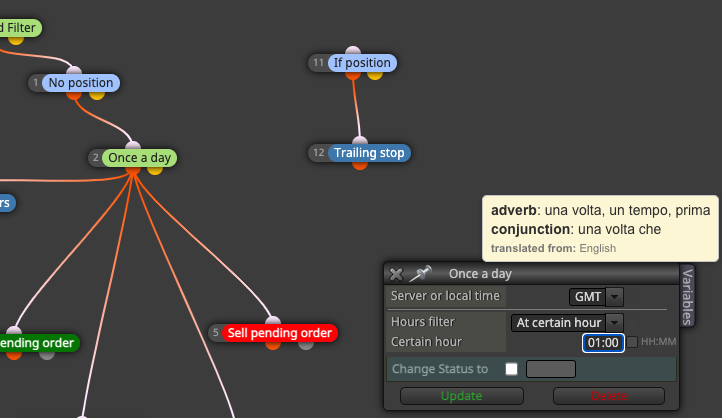Select the Trailing stop node
Screen dimensions: 722x418
point(369,153)
